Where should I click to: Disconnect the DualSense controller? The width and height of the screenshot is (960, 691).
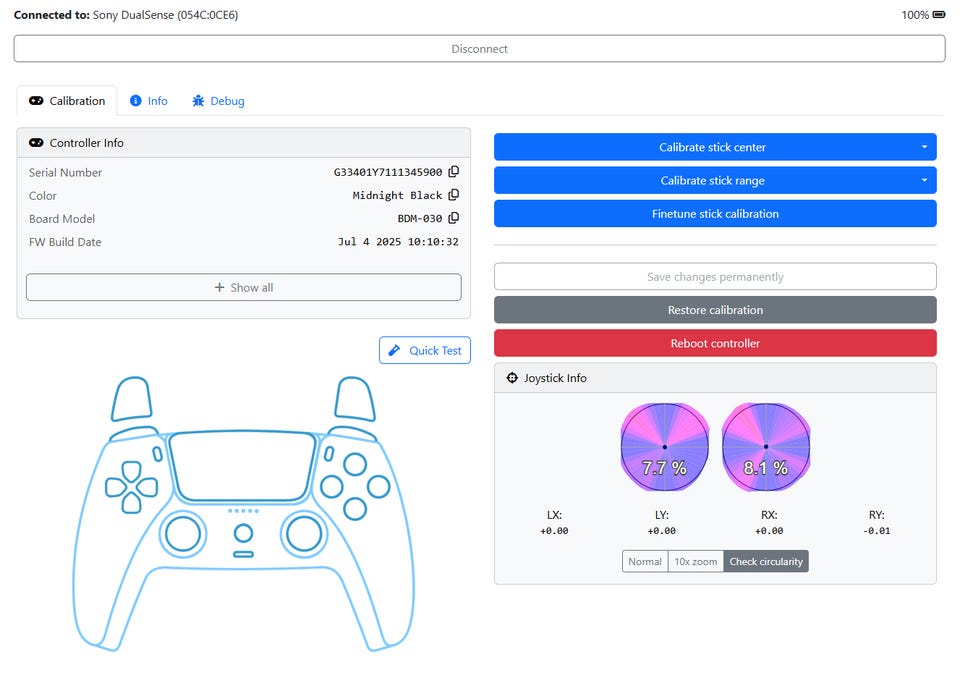(x=479, y=49)
